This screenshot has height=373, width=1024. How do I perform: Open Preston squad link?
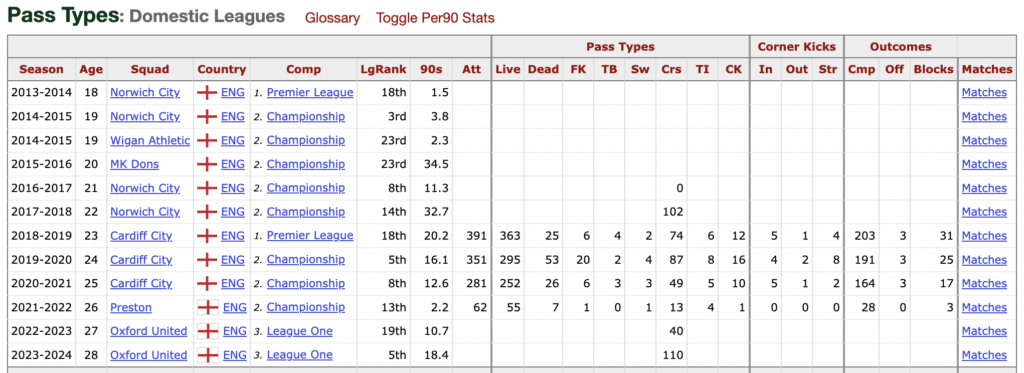coord(131,308)
